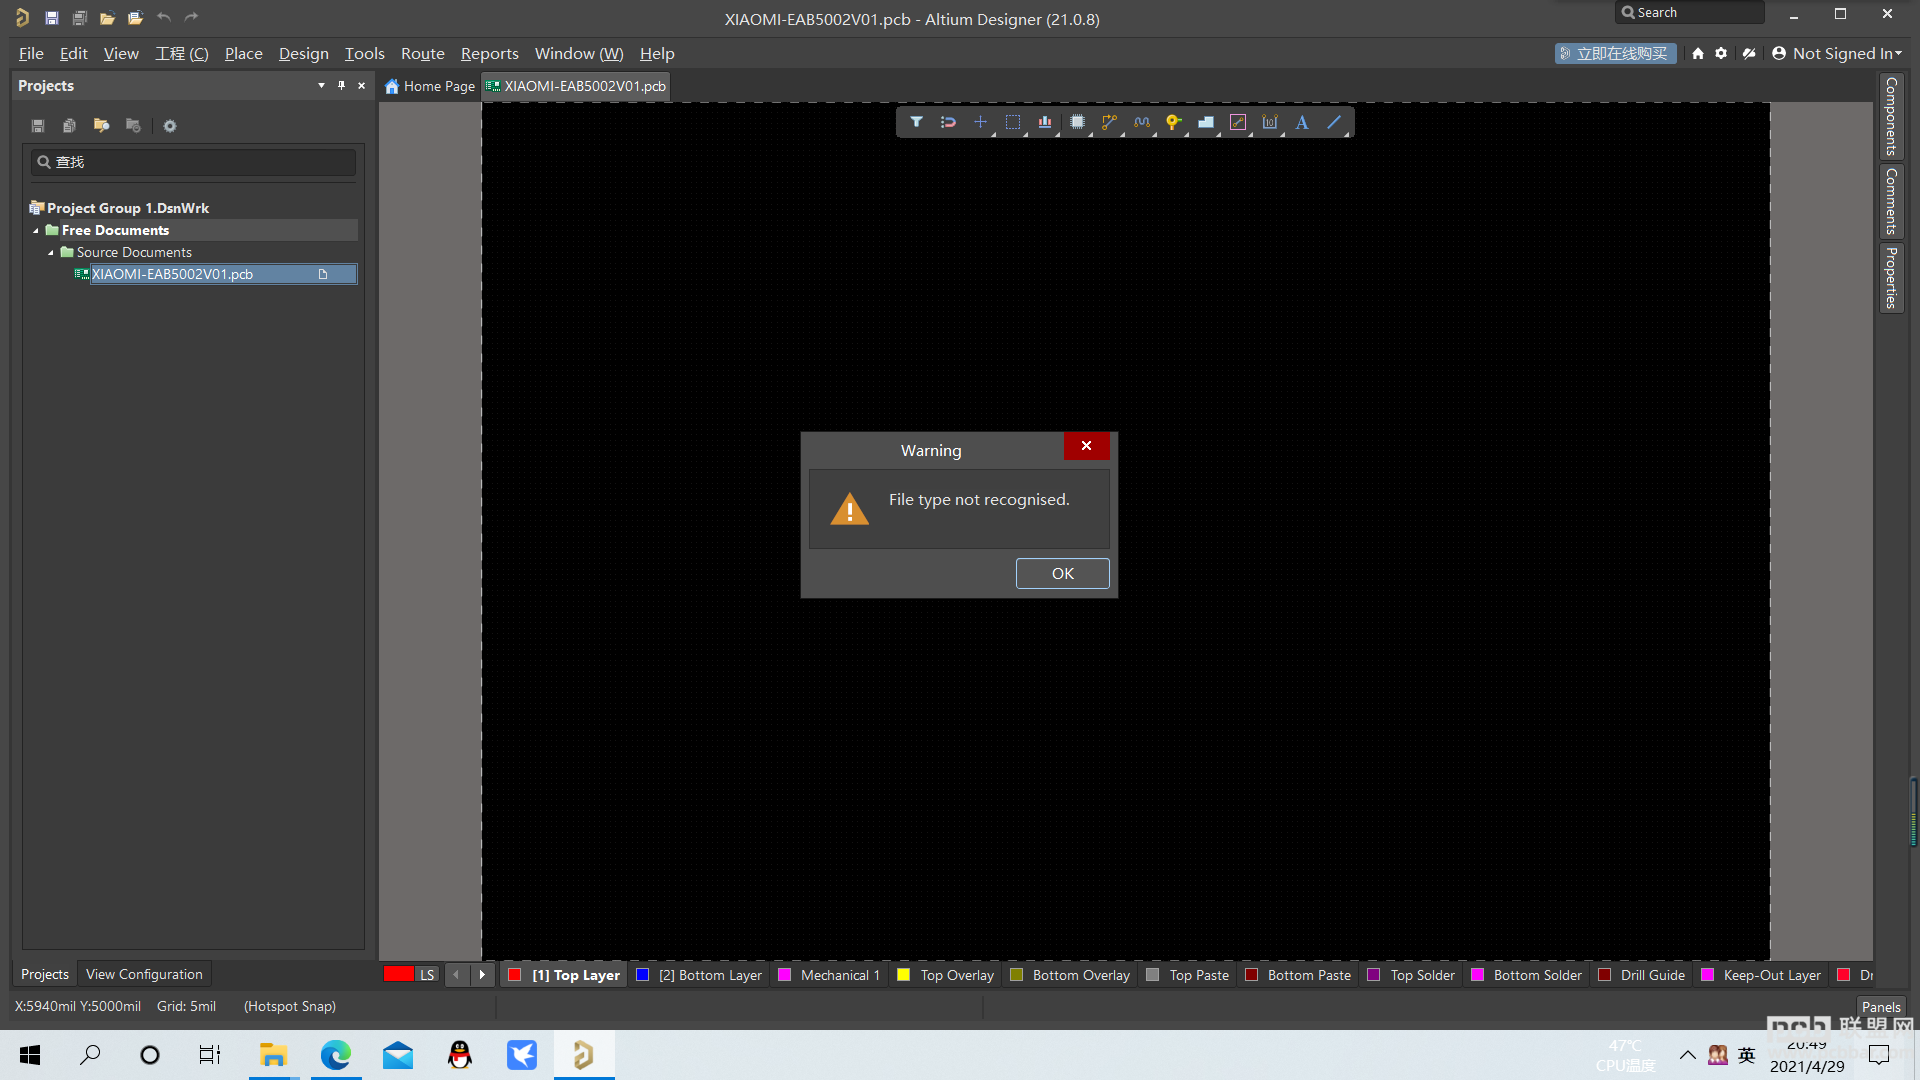Viewport: 1920px width, 1080px height.
Task: Open the preferences gear icon in top bar
Action: pyautogui.click(x=1721, y=54)
